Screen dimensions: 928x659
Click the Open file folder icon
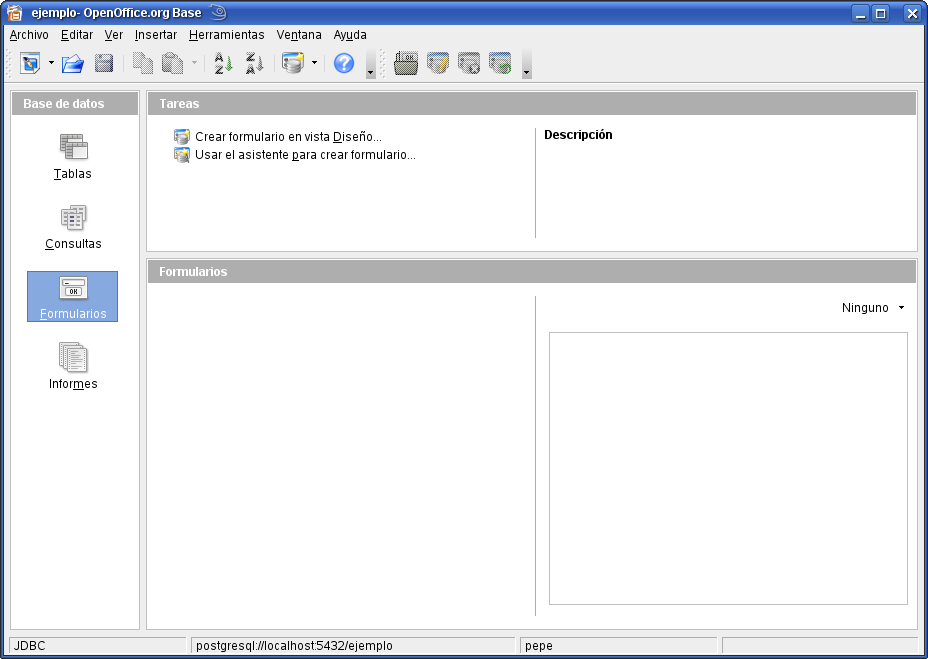[73, 63]
